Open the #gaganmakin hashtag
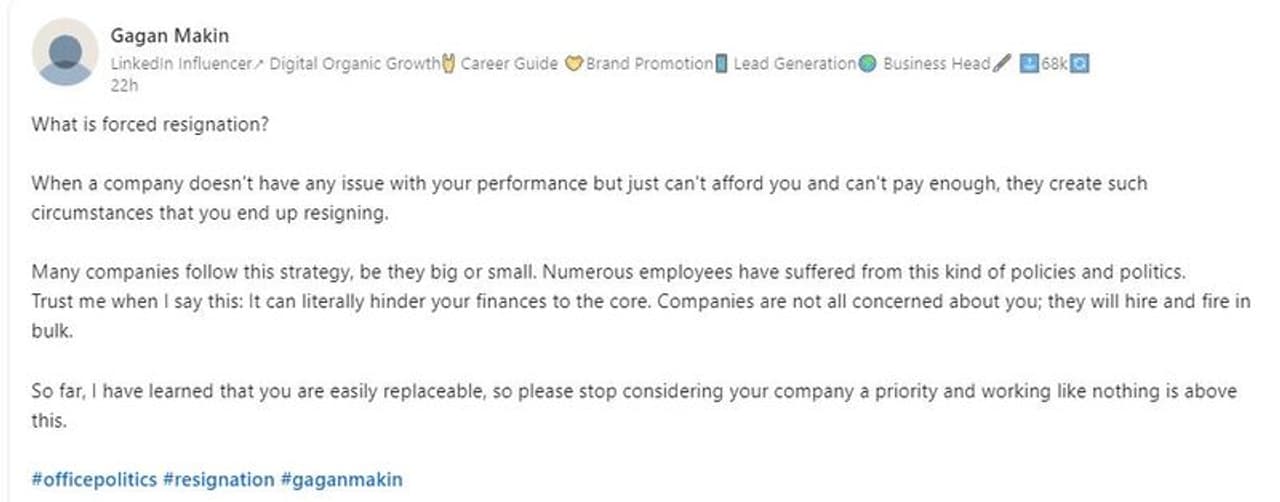 (x=341, y=479)
